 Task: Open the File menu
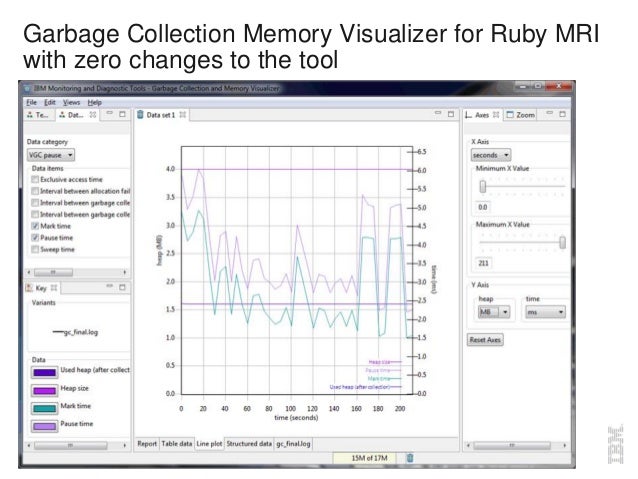point(31,102)
